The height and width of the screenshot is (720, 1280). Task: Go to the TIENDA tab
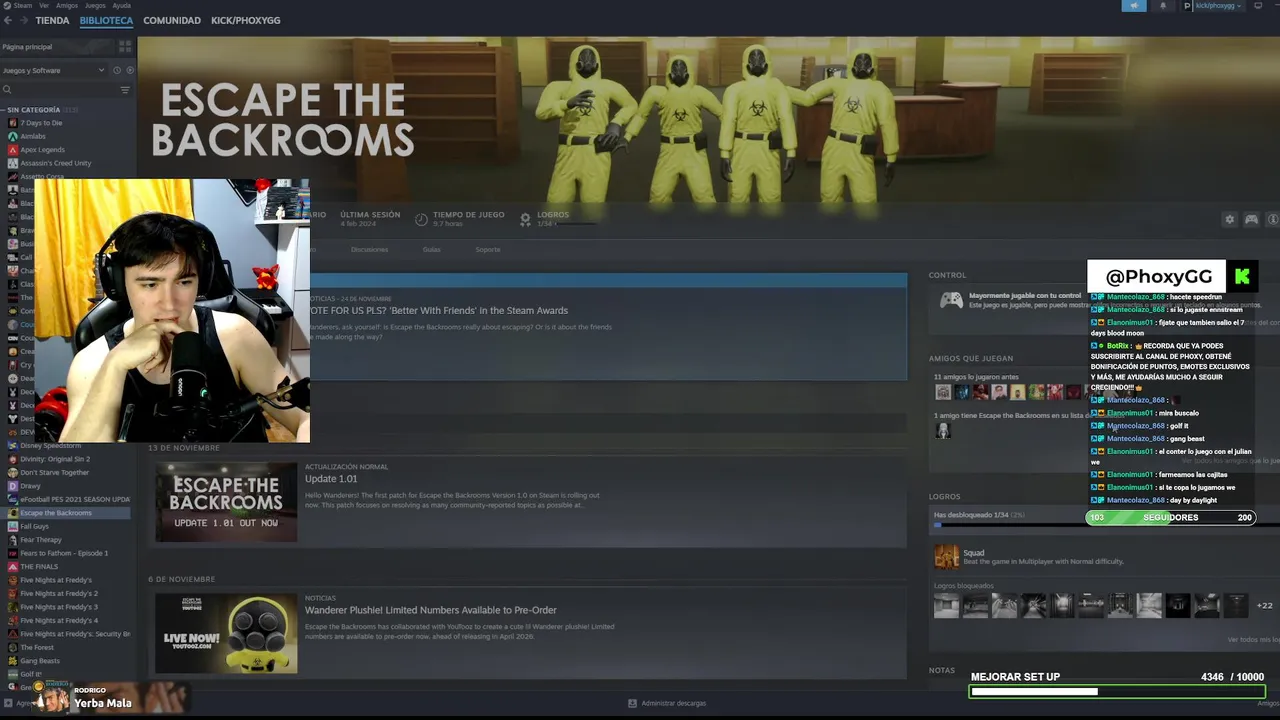pyautogui.click(x=52, y=20)
